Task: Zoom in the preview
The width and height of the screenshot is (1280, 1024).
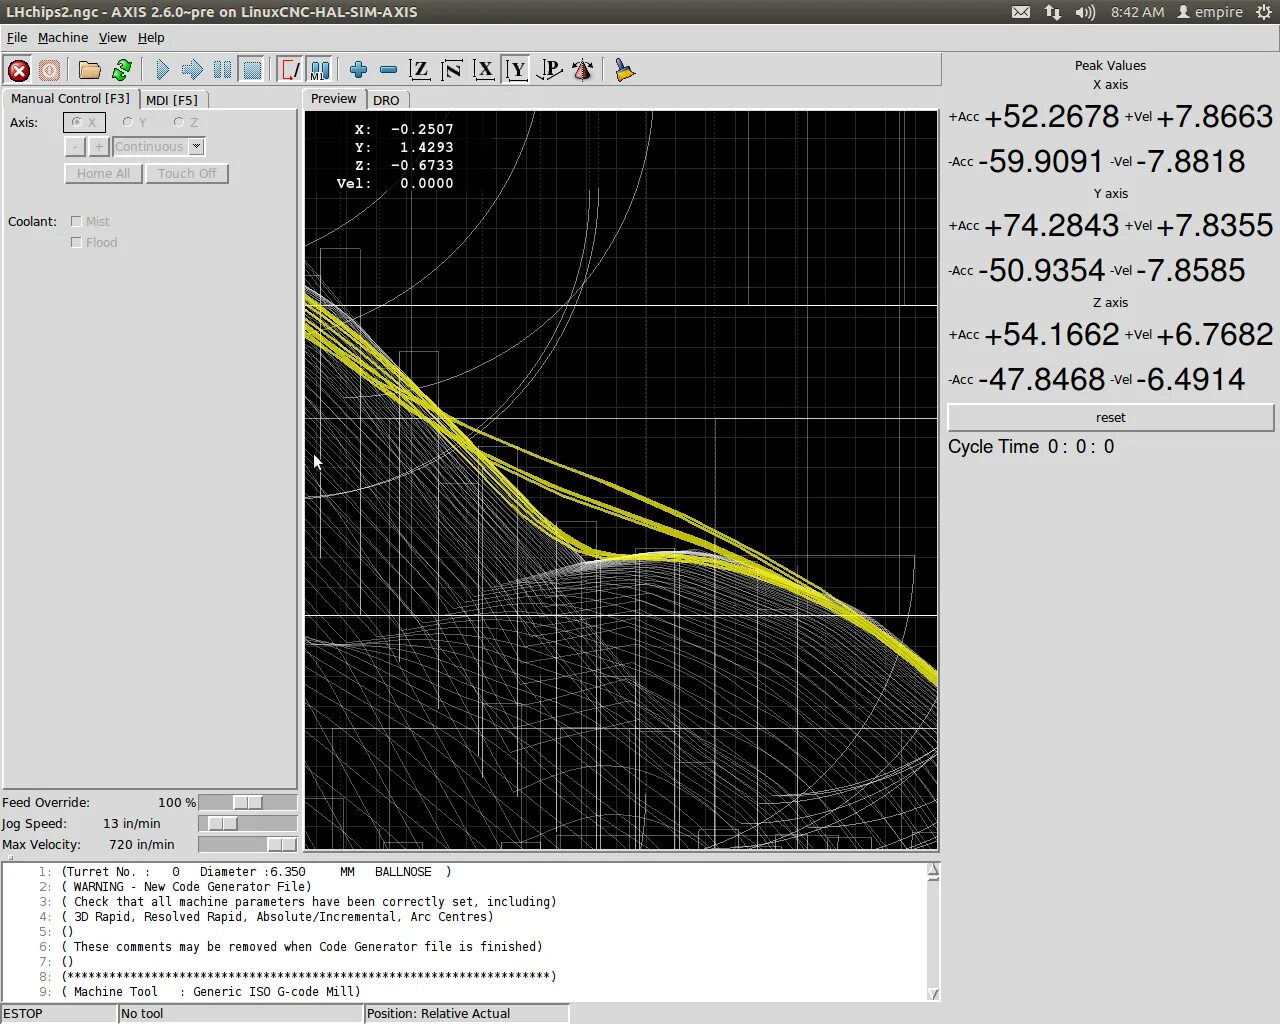Action: (358, 70)
